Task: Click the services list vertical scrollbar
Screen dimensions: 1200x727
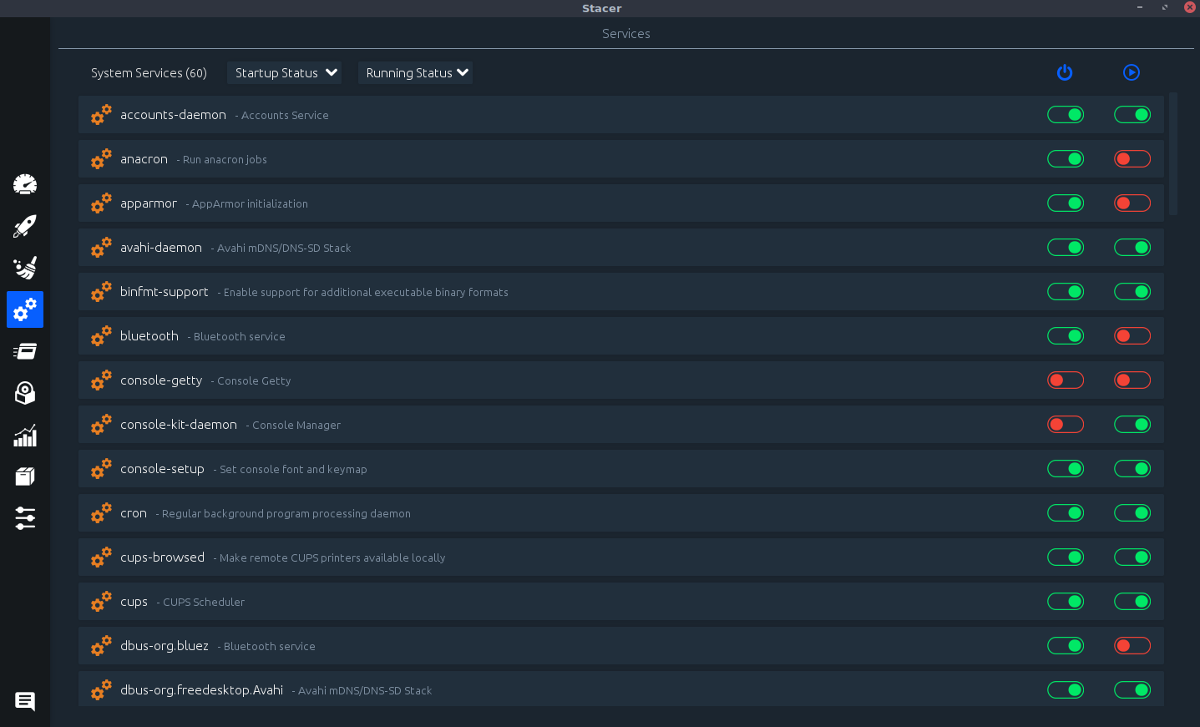Action: (x=1173, y=155)
